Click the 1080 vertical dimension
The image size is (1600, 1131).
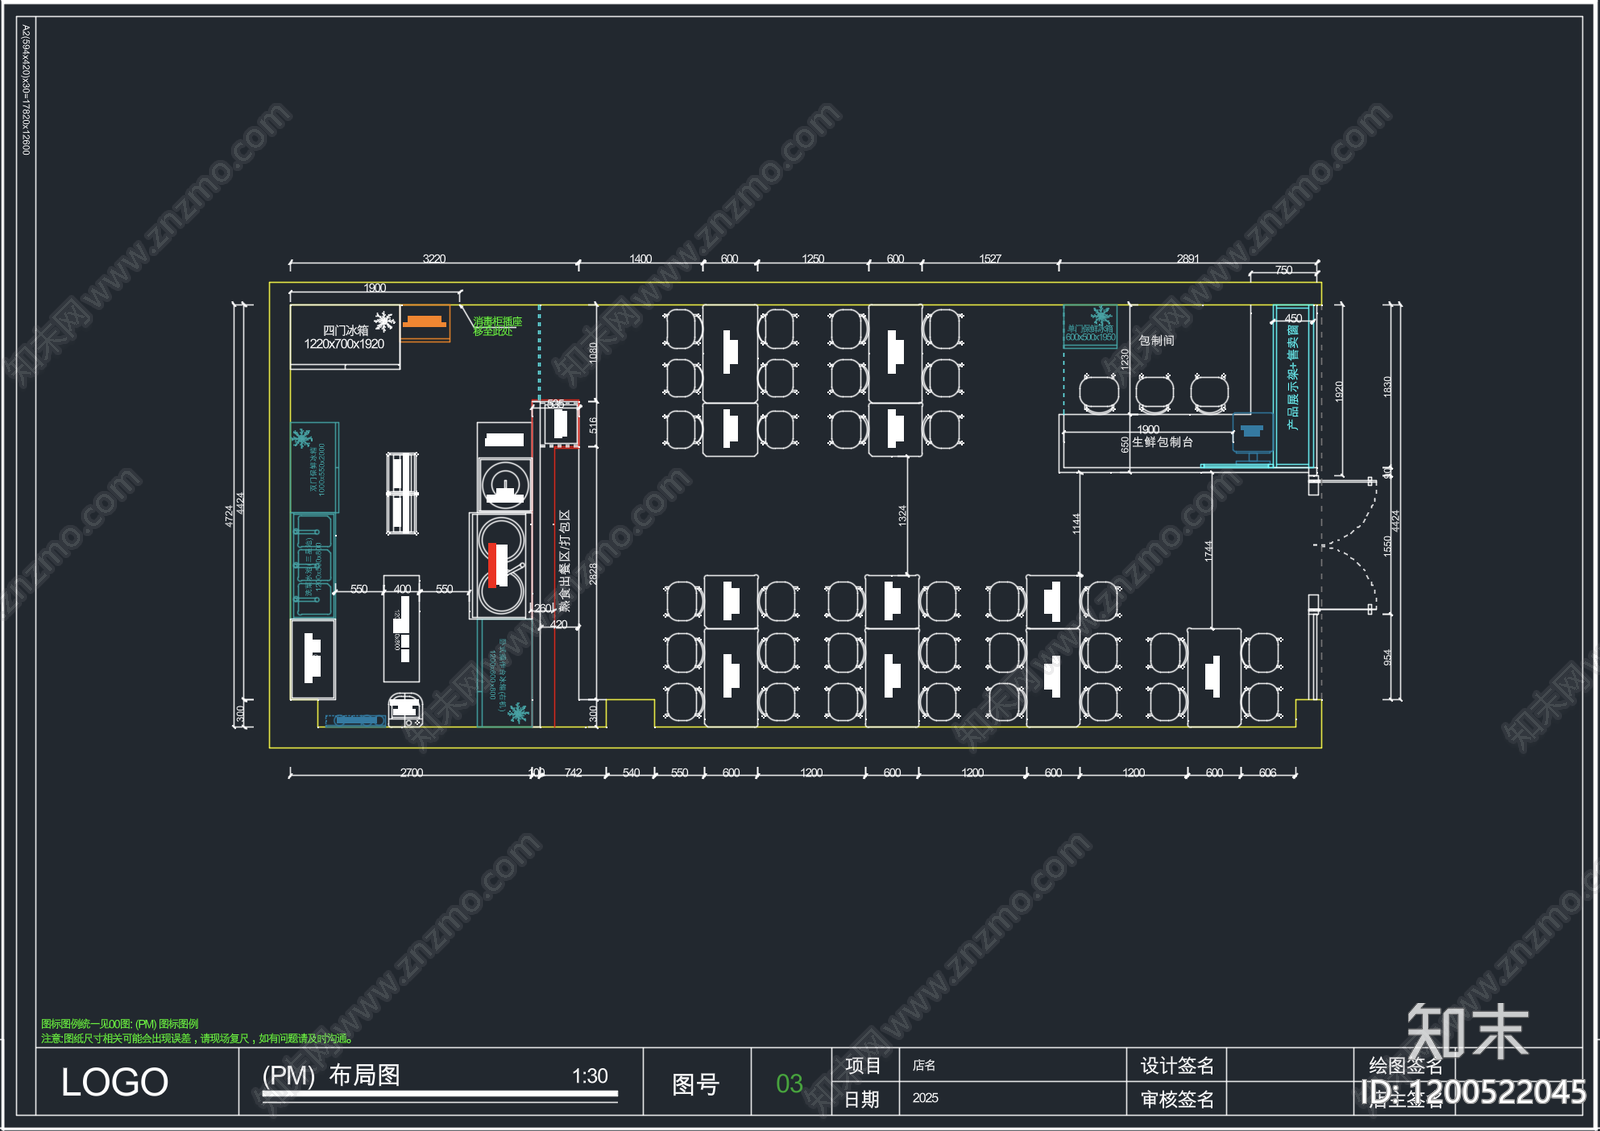[x=592, y=353]
